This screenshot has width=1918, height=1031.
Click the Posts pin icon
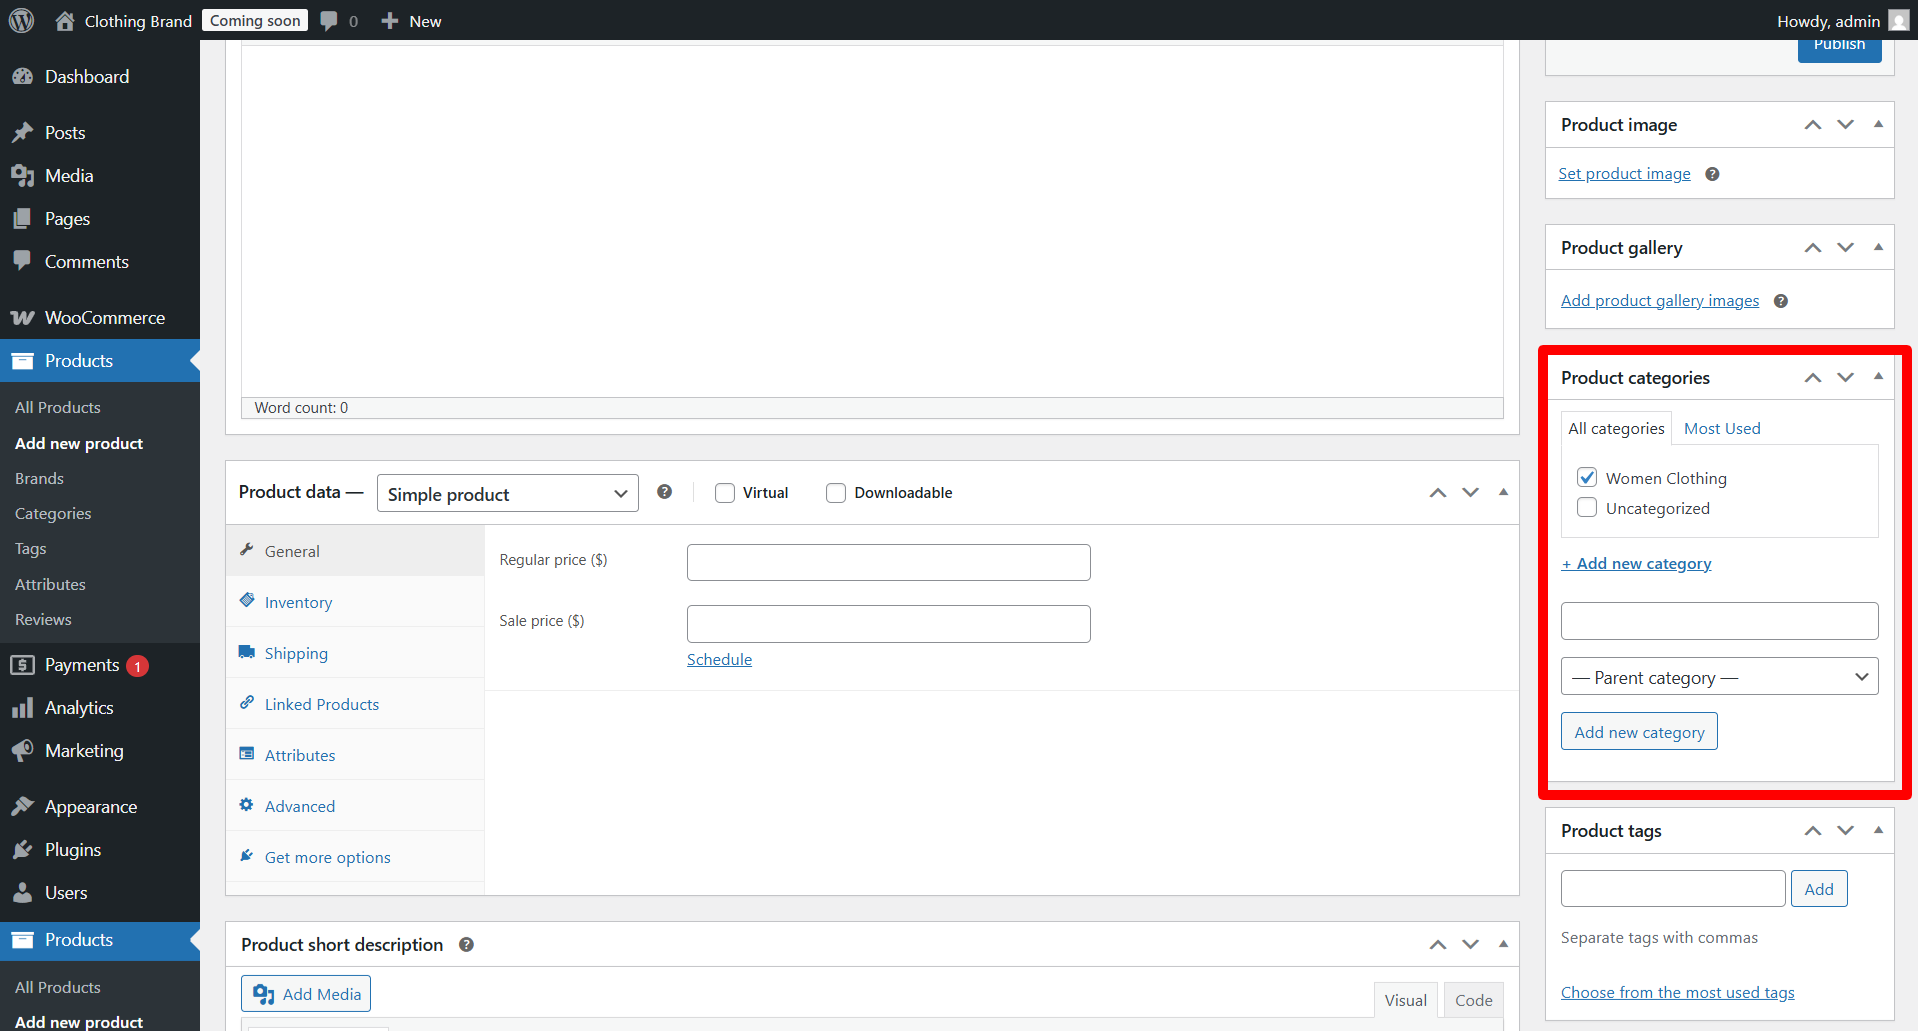(22, 133)
